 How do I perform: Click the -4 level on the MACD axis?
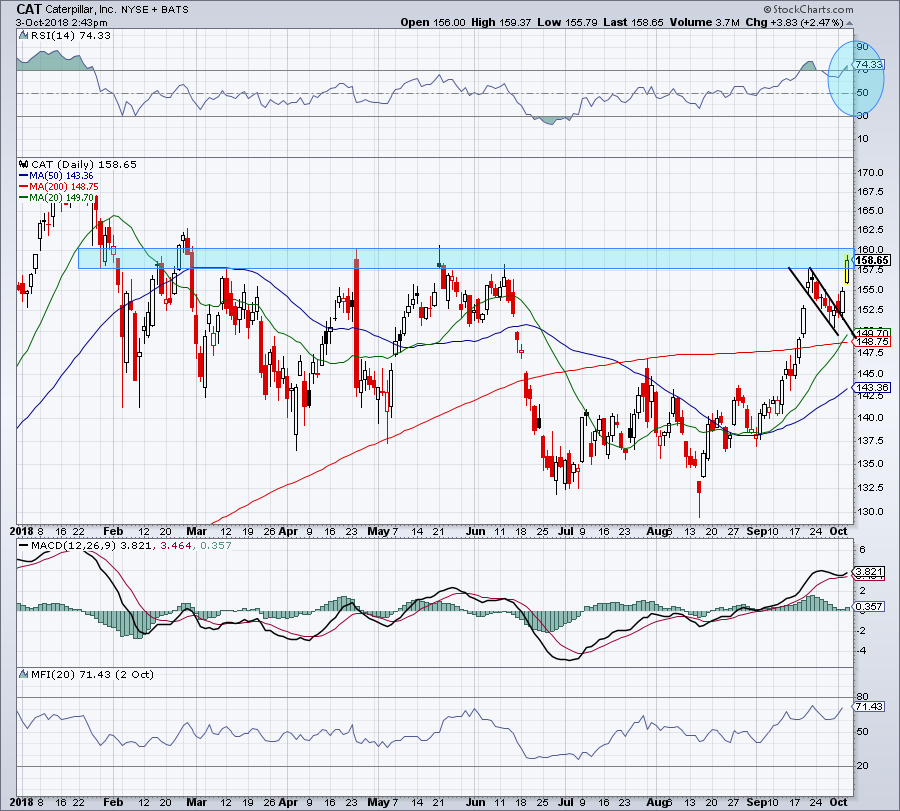click(x=862, y=651)
